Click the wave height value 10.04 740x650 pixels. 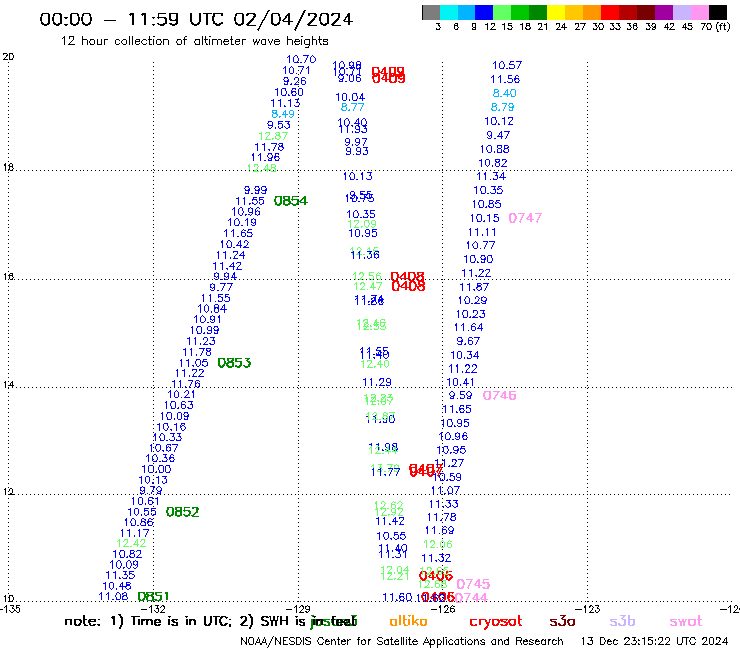(x=350, y=98)
